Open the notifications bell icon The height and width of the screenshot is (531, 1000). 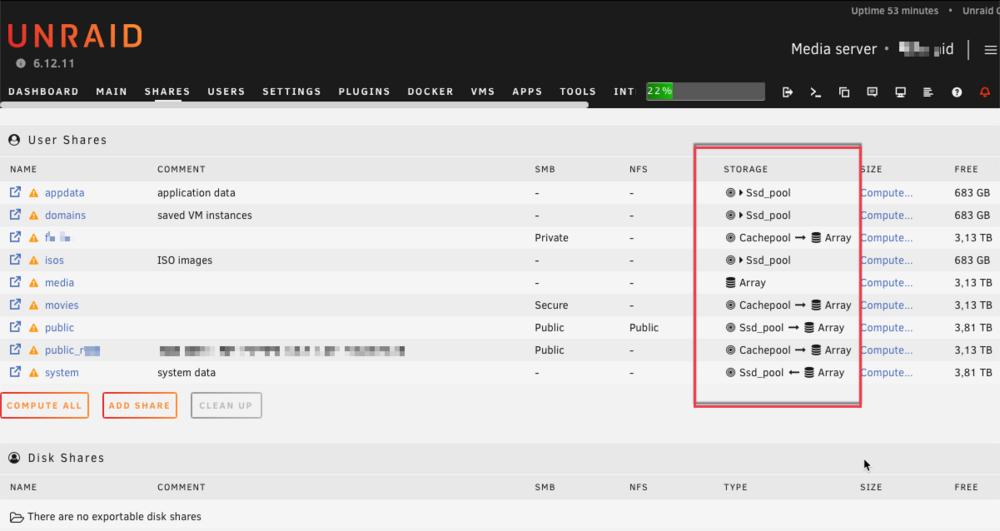tap(985, 92)
